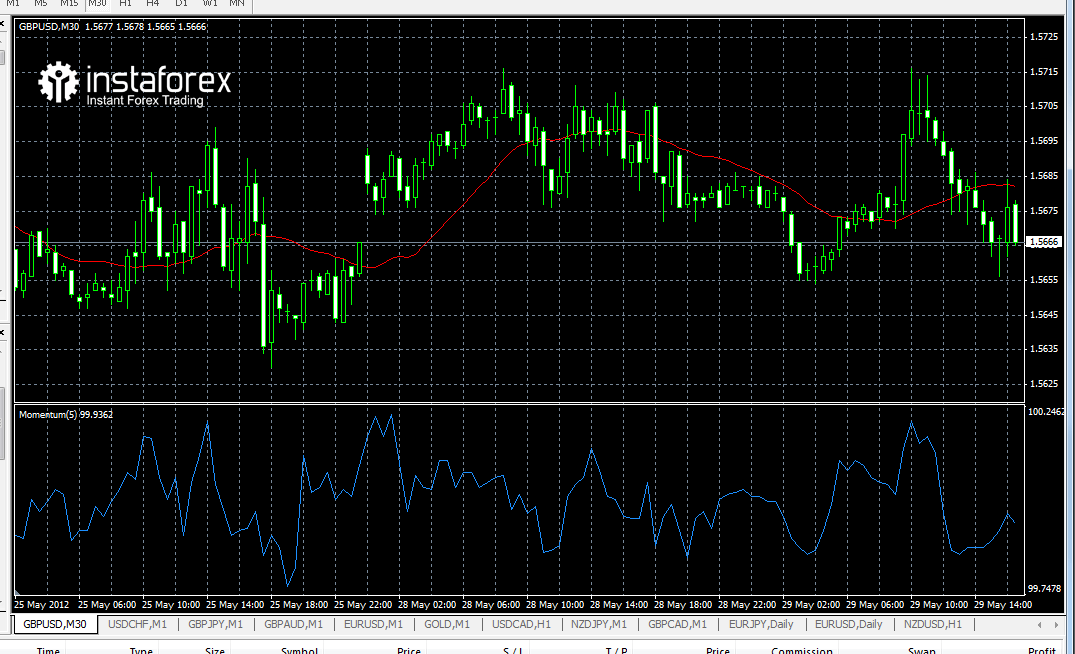Switch timeframe to M5
The width and height of the screenshot is (1075, 654).
(x=41, y=3)
